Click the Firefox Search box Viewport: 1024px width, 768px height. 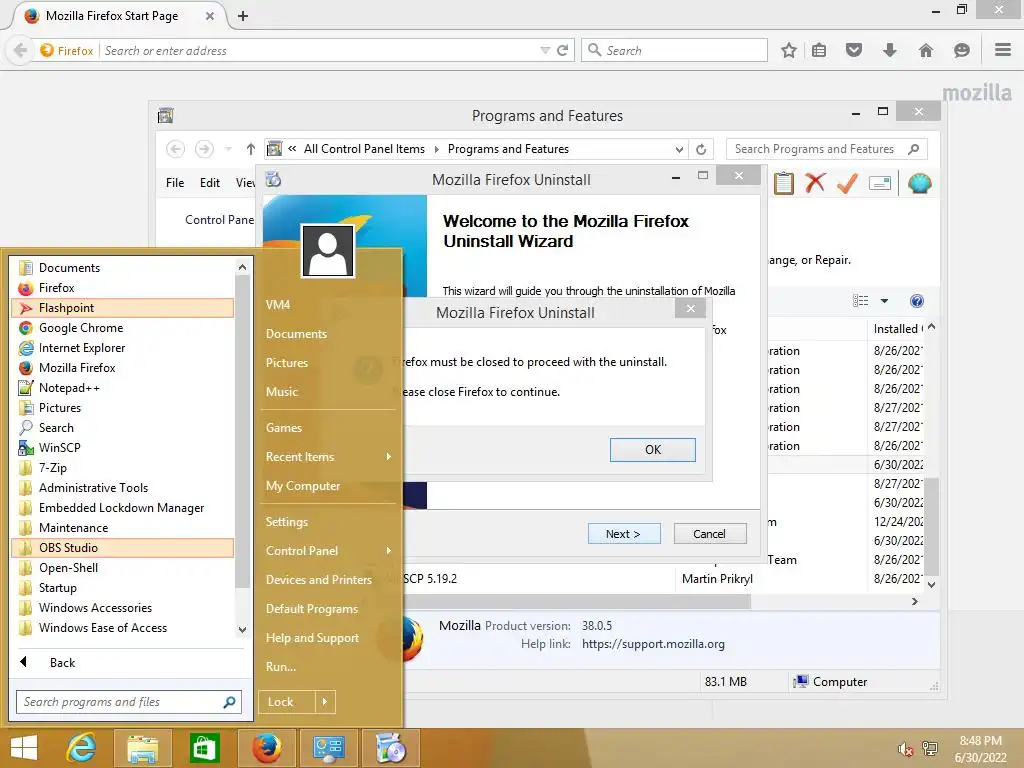click(x=675, y=50)
